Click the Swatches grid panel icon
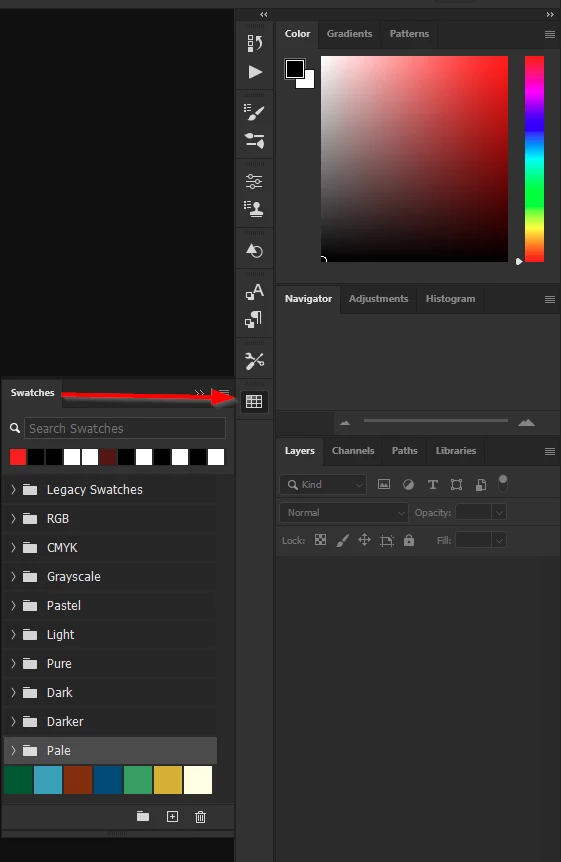Screen dimensions: 561x862 coord(254,402)
